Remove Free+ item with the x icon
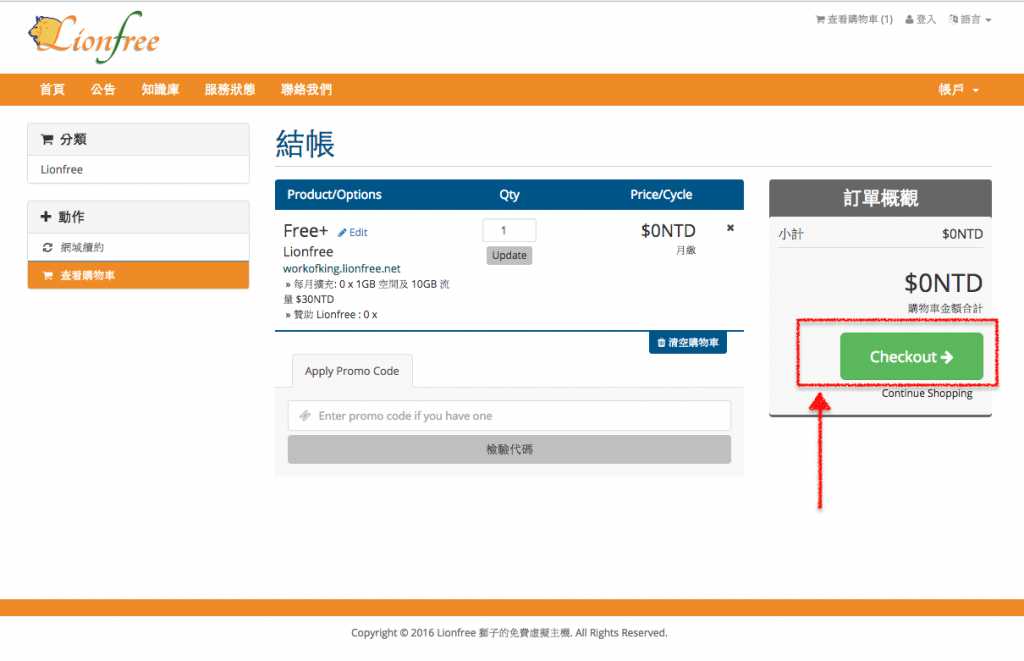1024x661 pixels. tap(730, 228)
